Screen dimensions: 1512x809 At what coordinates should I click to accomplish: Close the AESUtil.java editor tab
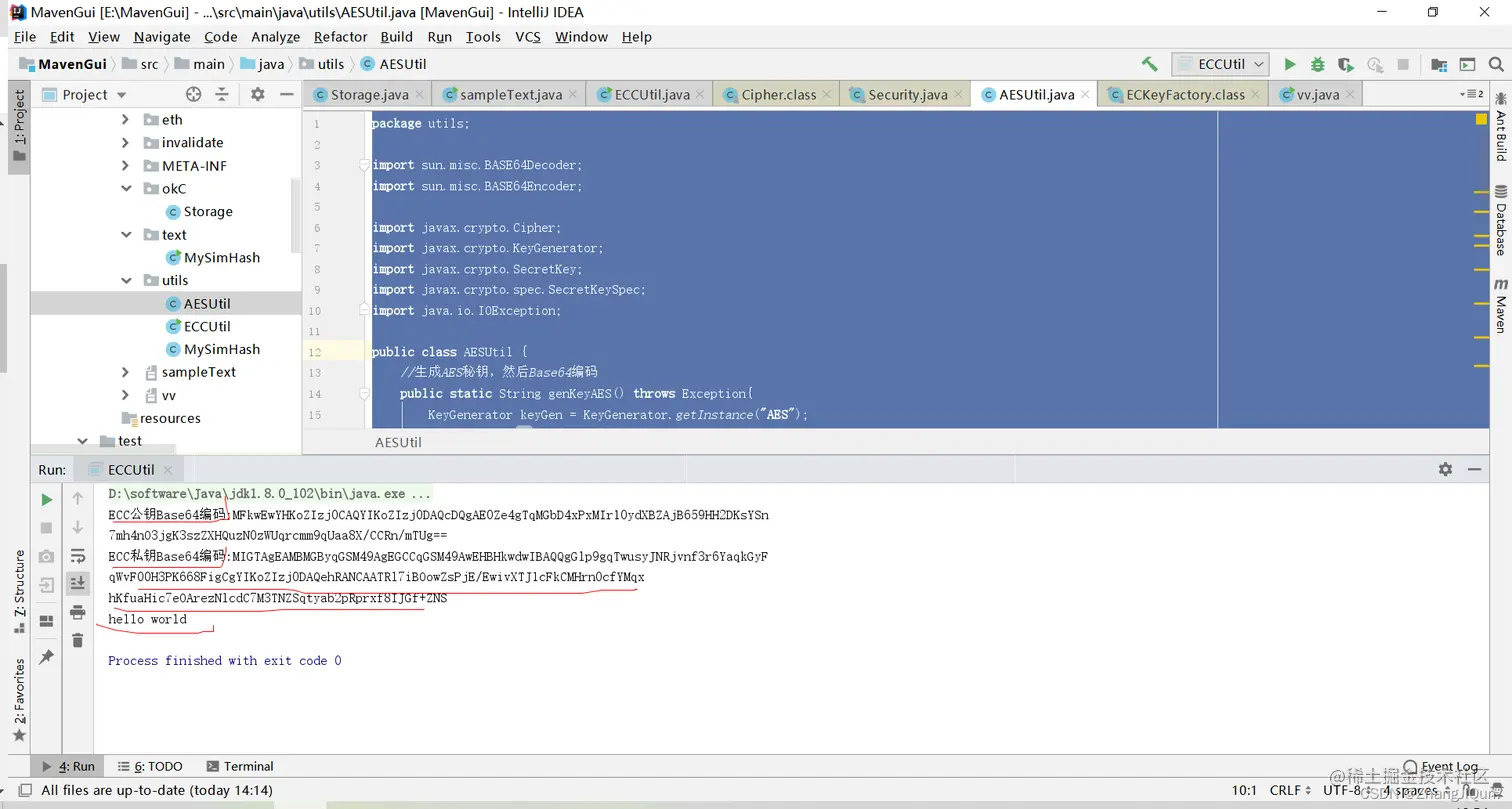pos(1085,95)
